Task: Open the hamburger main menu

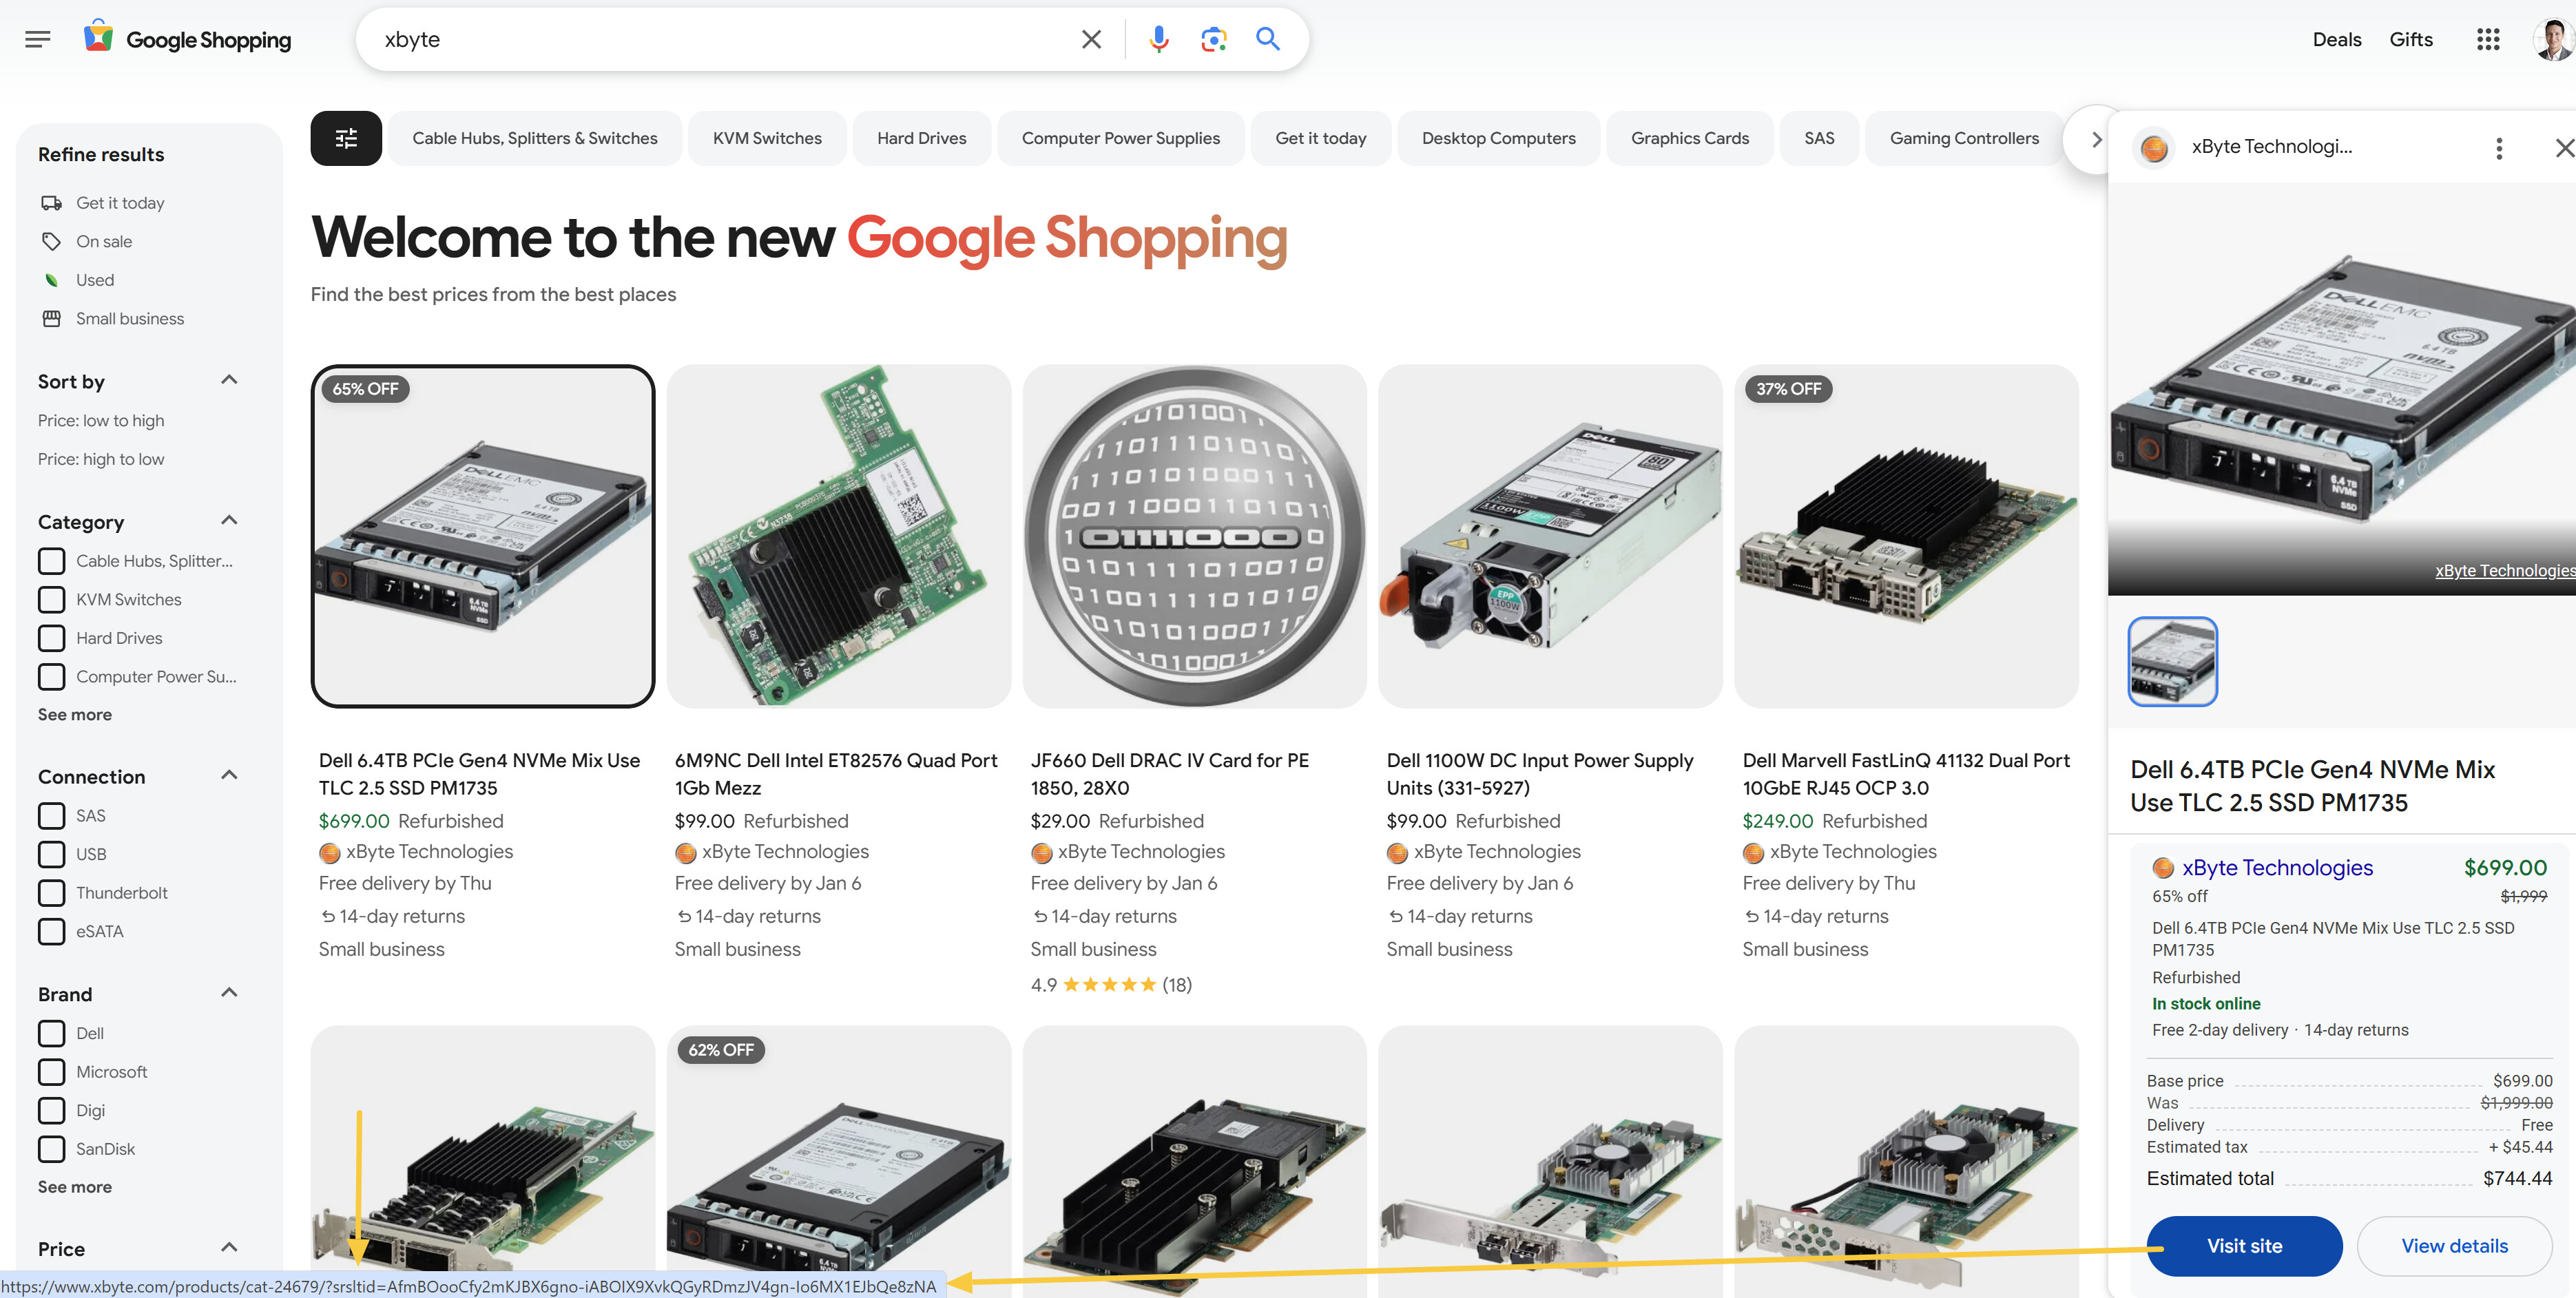Action: click(x=37, y=40)
